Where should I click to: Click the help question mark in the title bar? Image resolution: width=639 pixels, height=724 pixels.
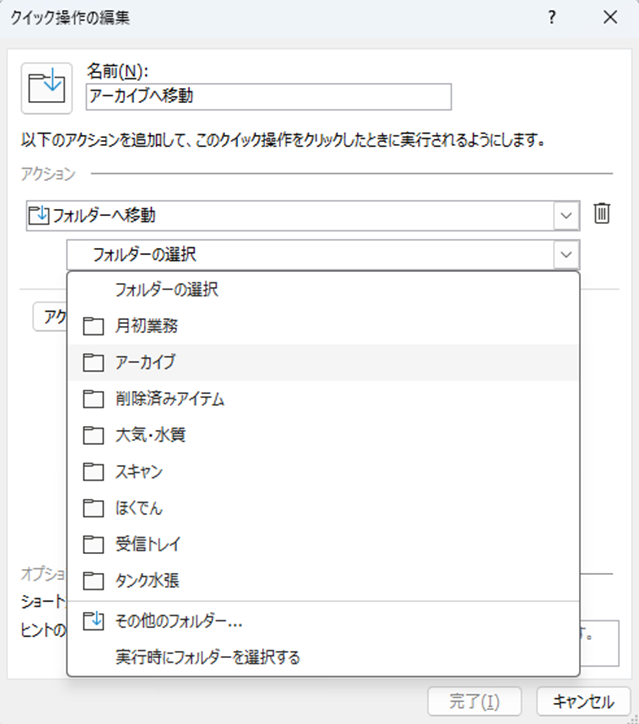coord(552,18)
